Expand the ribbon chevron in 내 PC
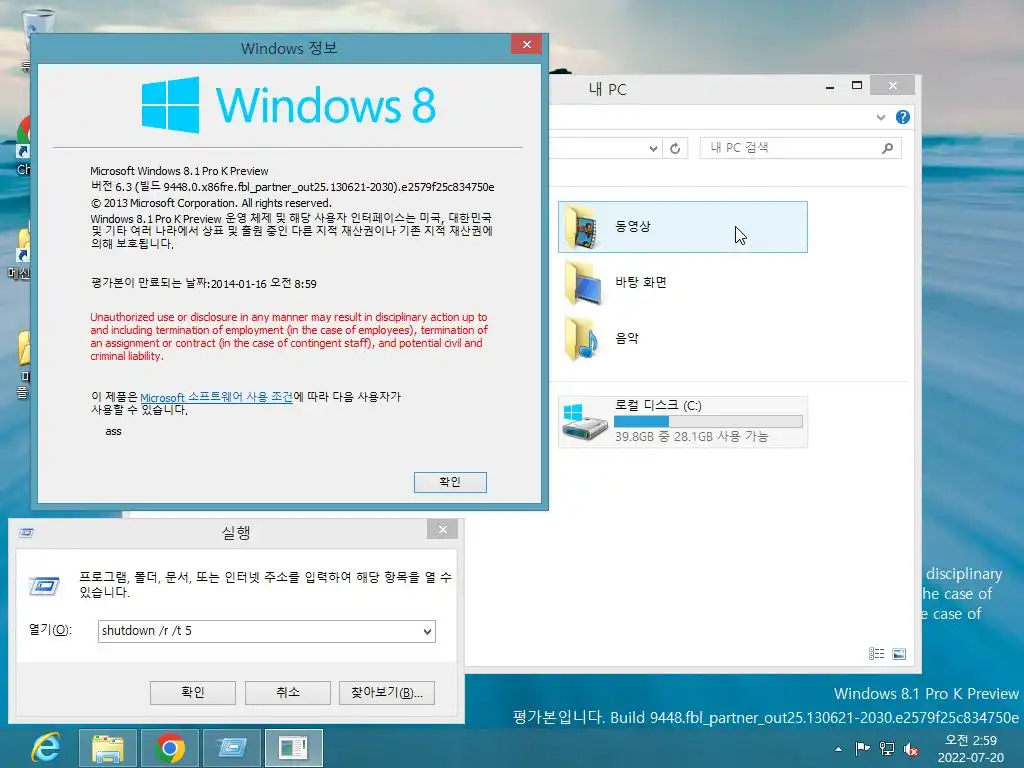 [880, 118]
